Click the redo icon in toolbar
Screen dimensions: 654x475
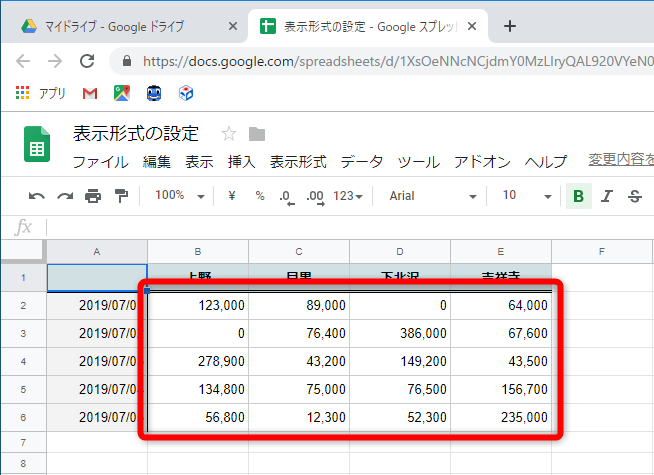(65, 196)
